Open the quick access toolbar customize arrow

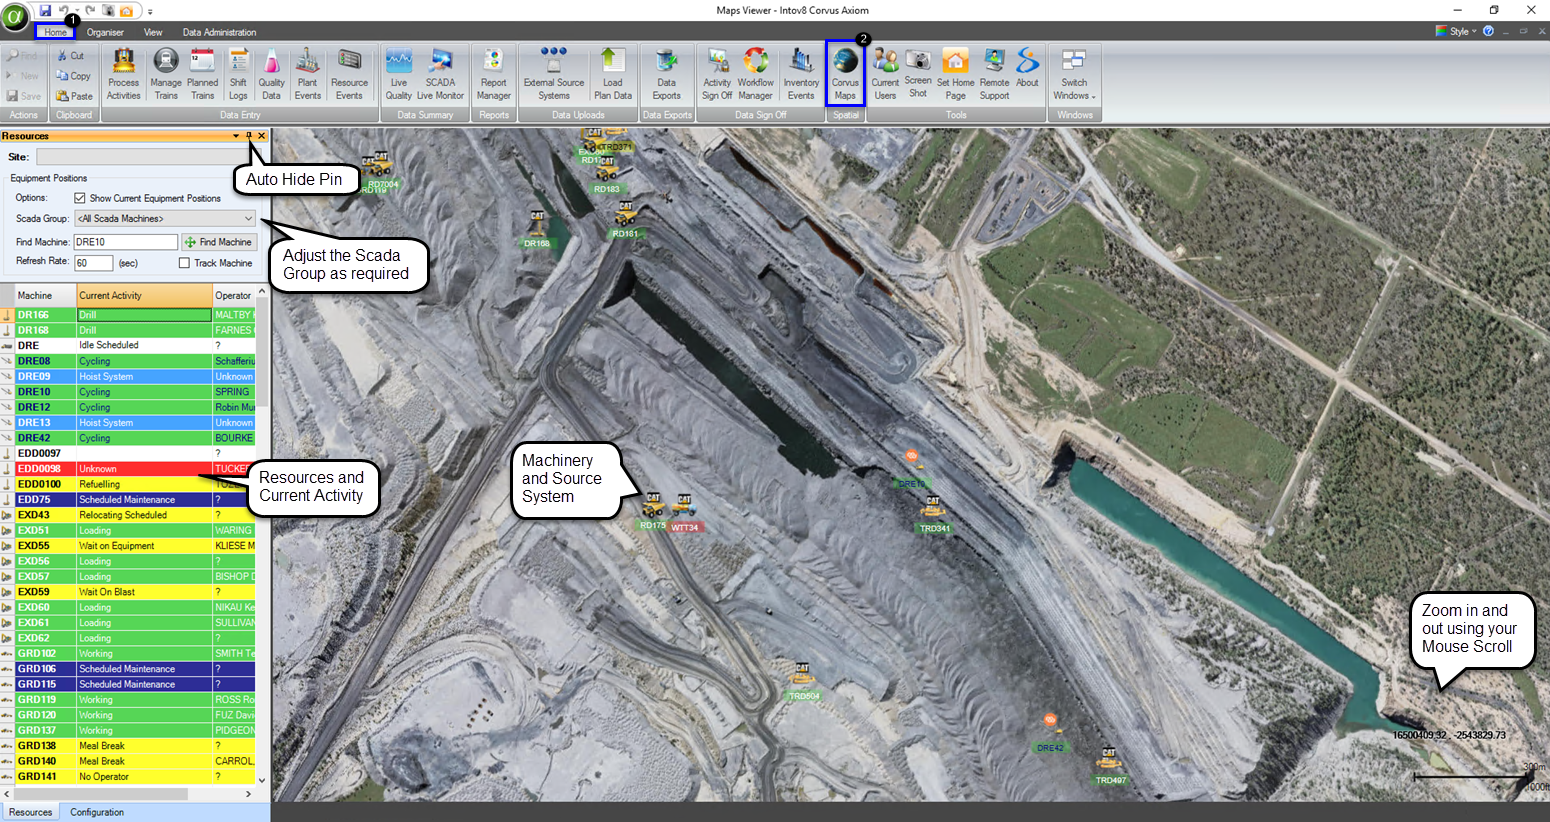(150, 11)
